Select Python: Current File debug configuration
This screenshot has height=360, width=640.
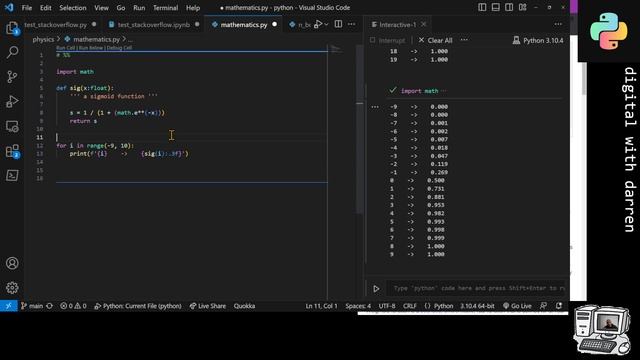click(138, 306)
